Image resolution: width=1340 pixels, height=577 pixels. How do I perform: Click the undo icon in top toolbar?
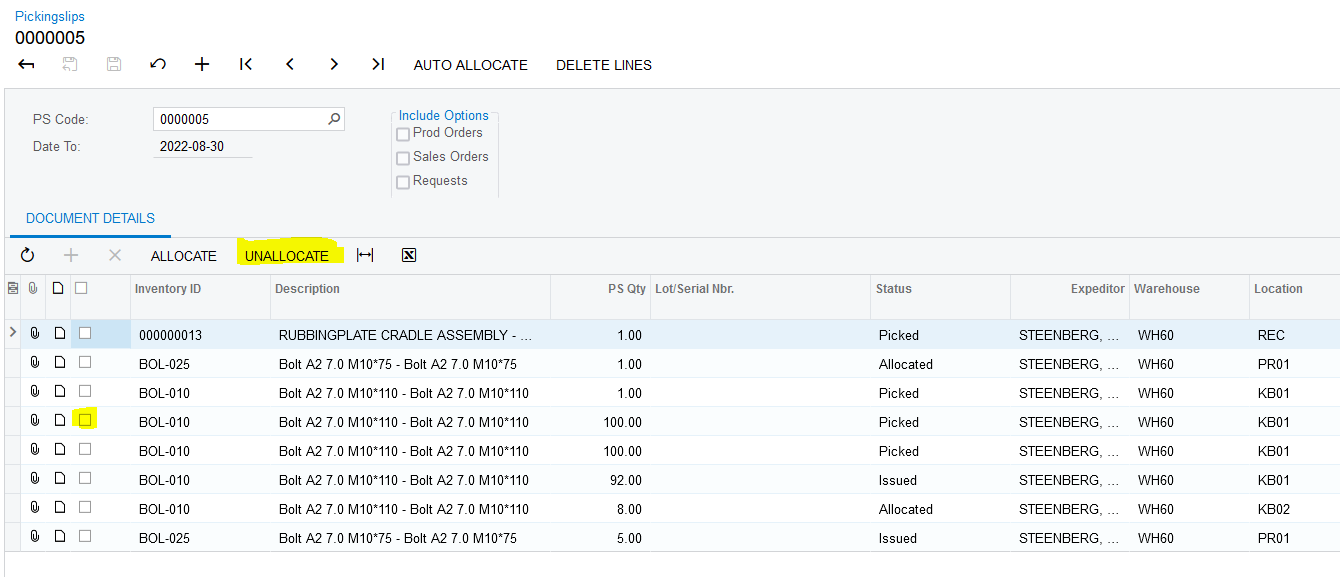(x=157, y=65)
